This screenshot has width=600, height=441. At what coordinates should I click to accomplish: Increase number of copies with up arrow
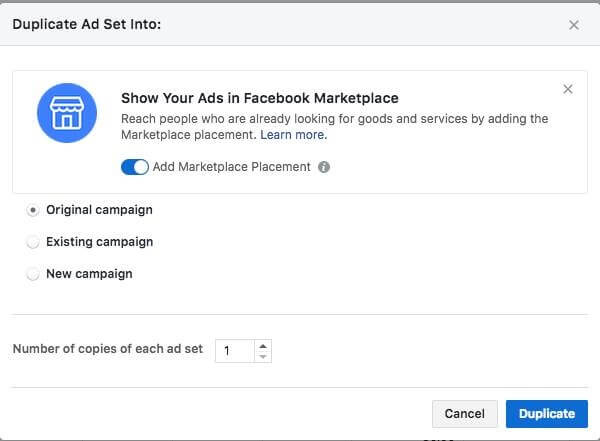tap(263, 346)
